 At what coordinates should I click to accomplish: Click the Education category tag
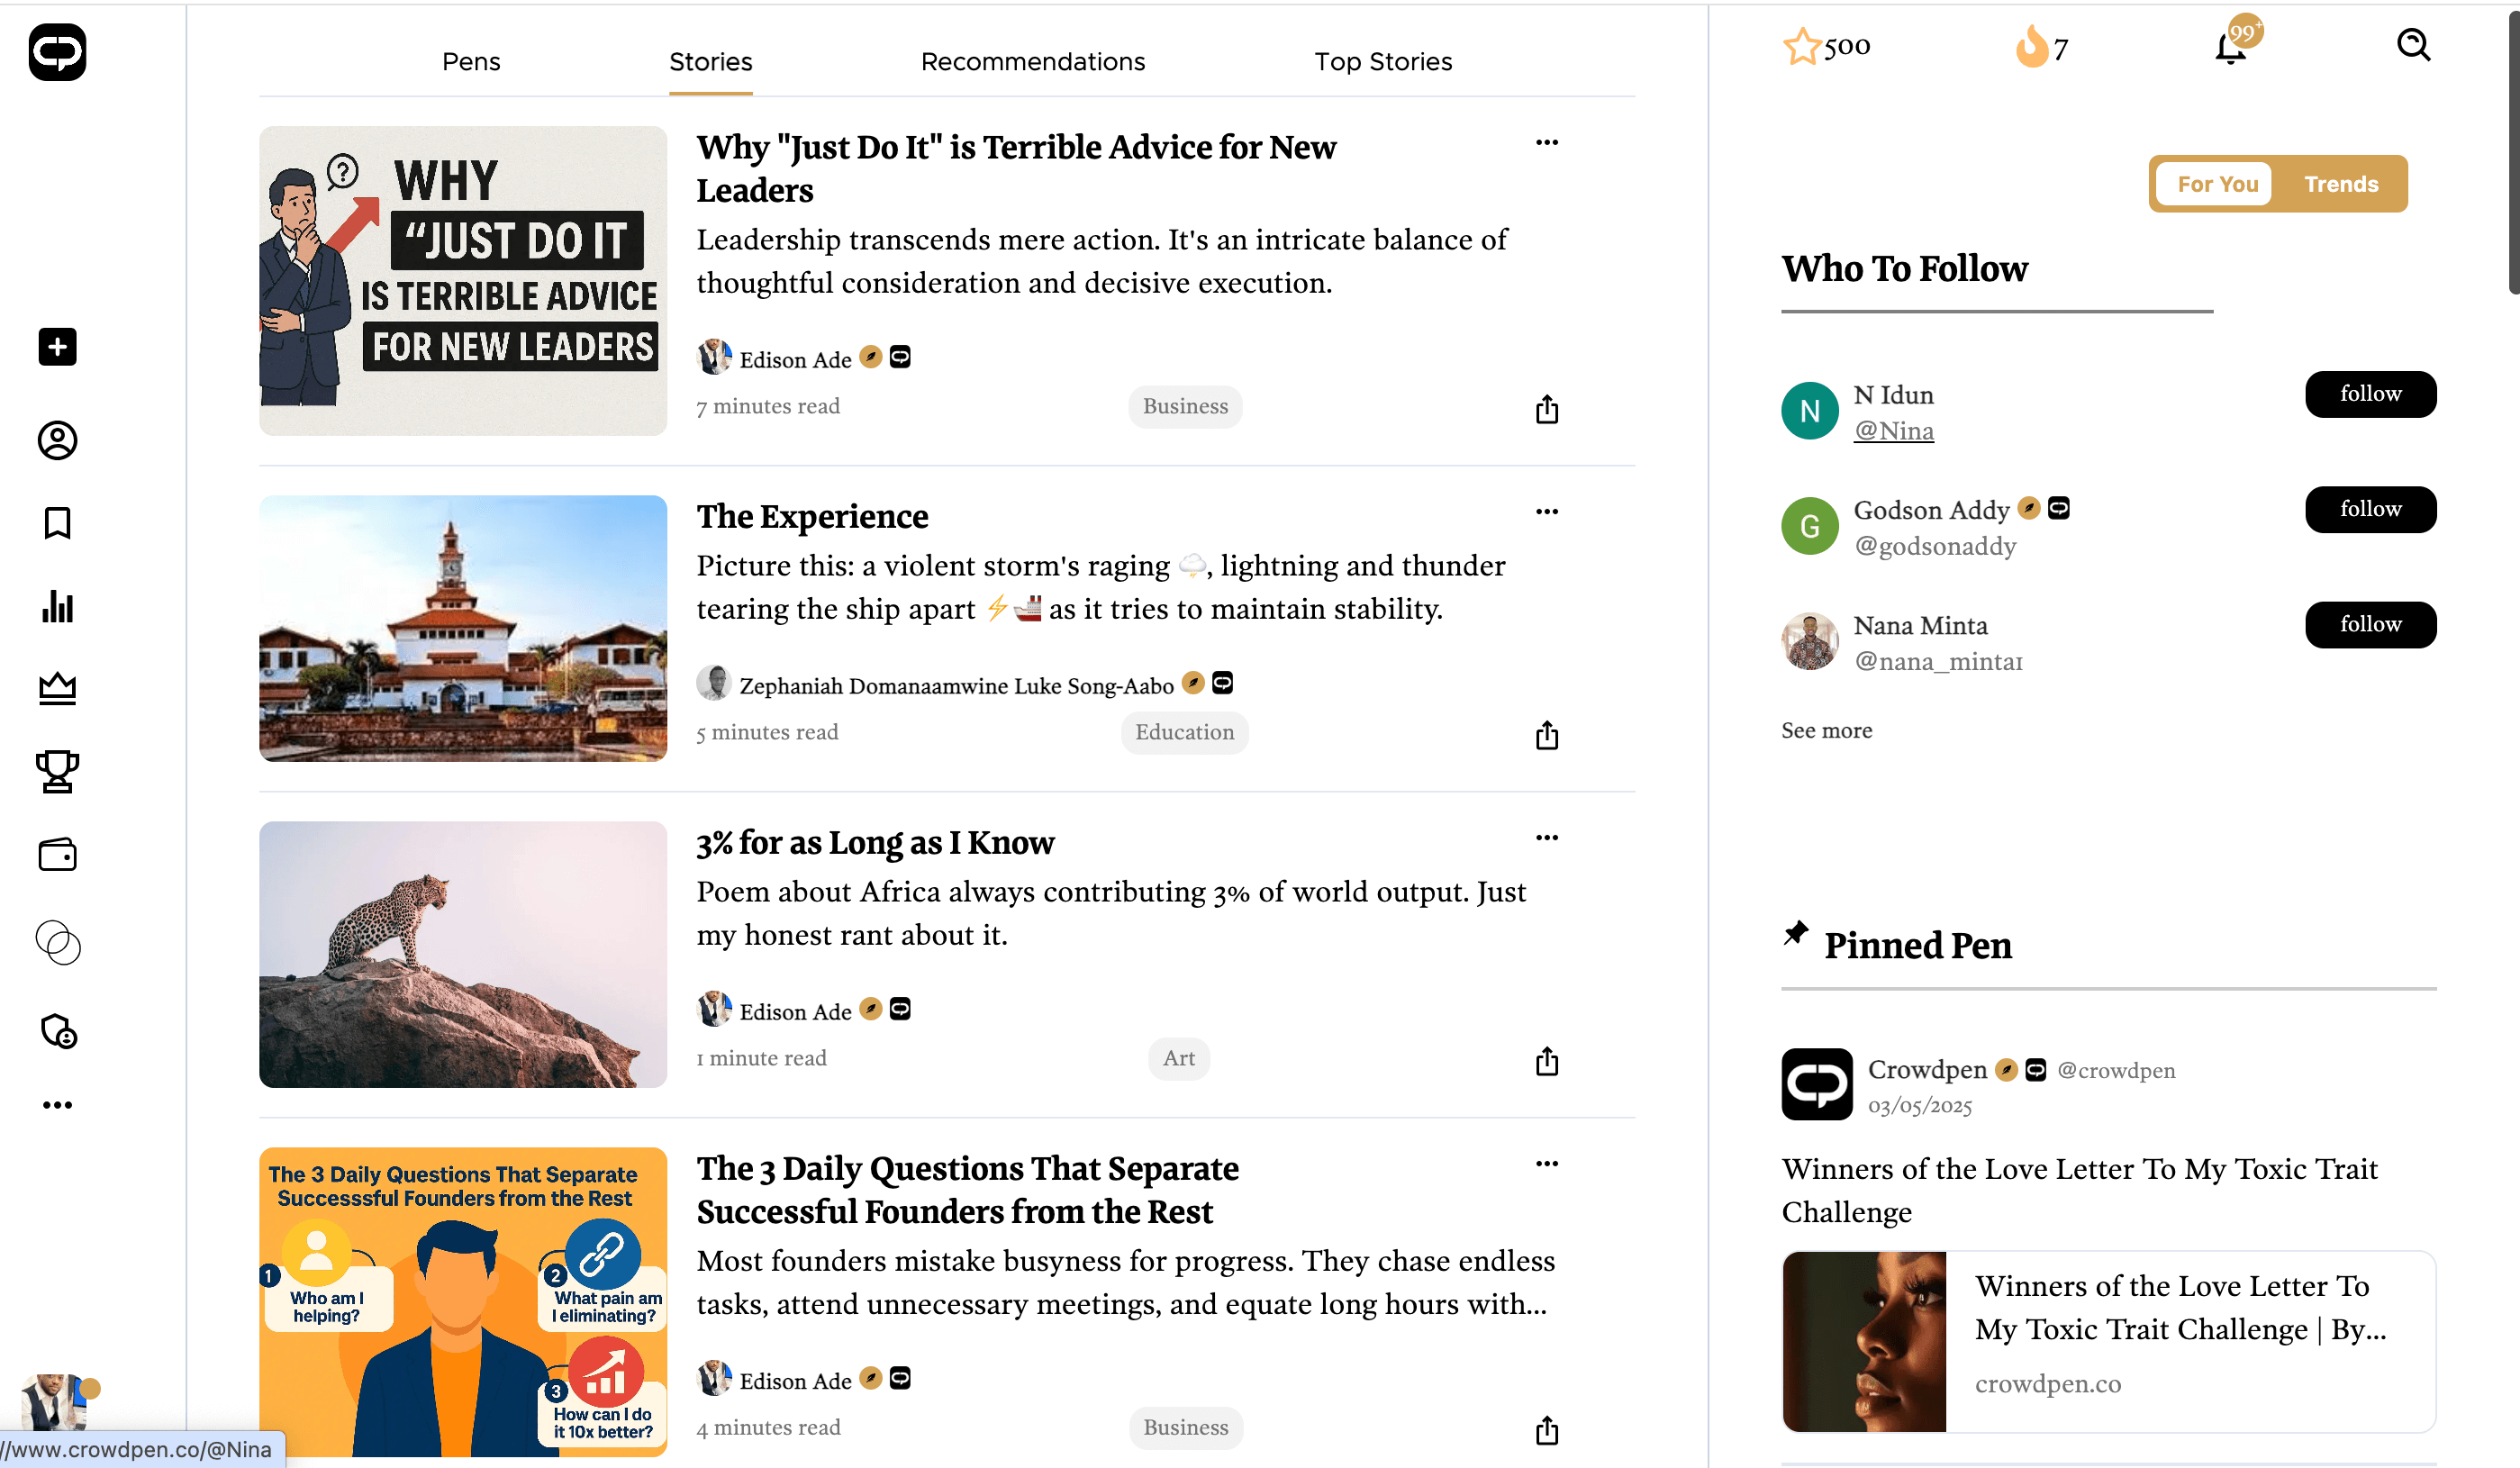pos(1184,733)
